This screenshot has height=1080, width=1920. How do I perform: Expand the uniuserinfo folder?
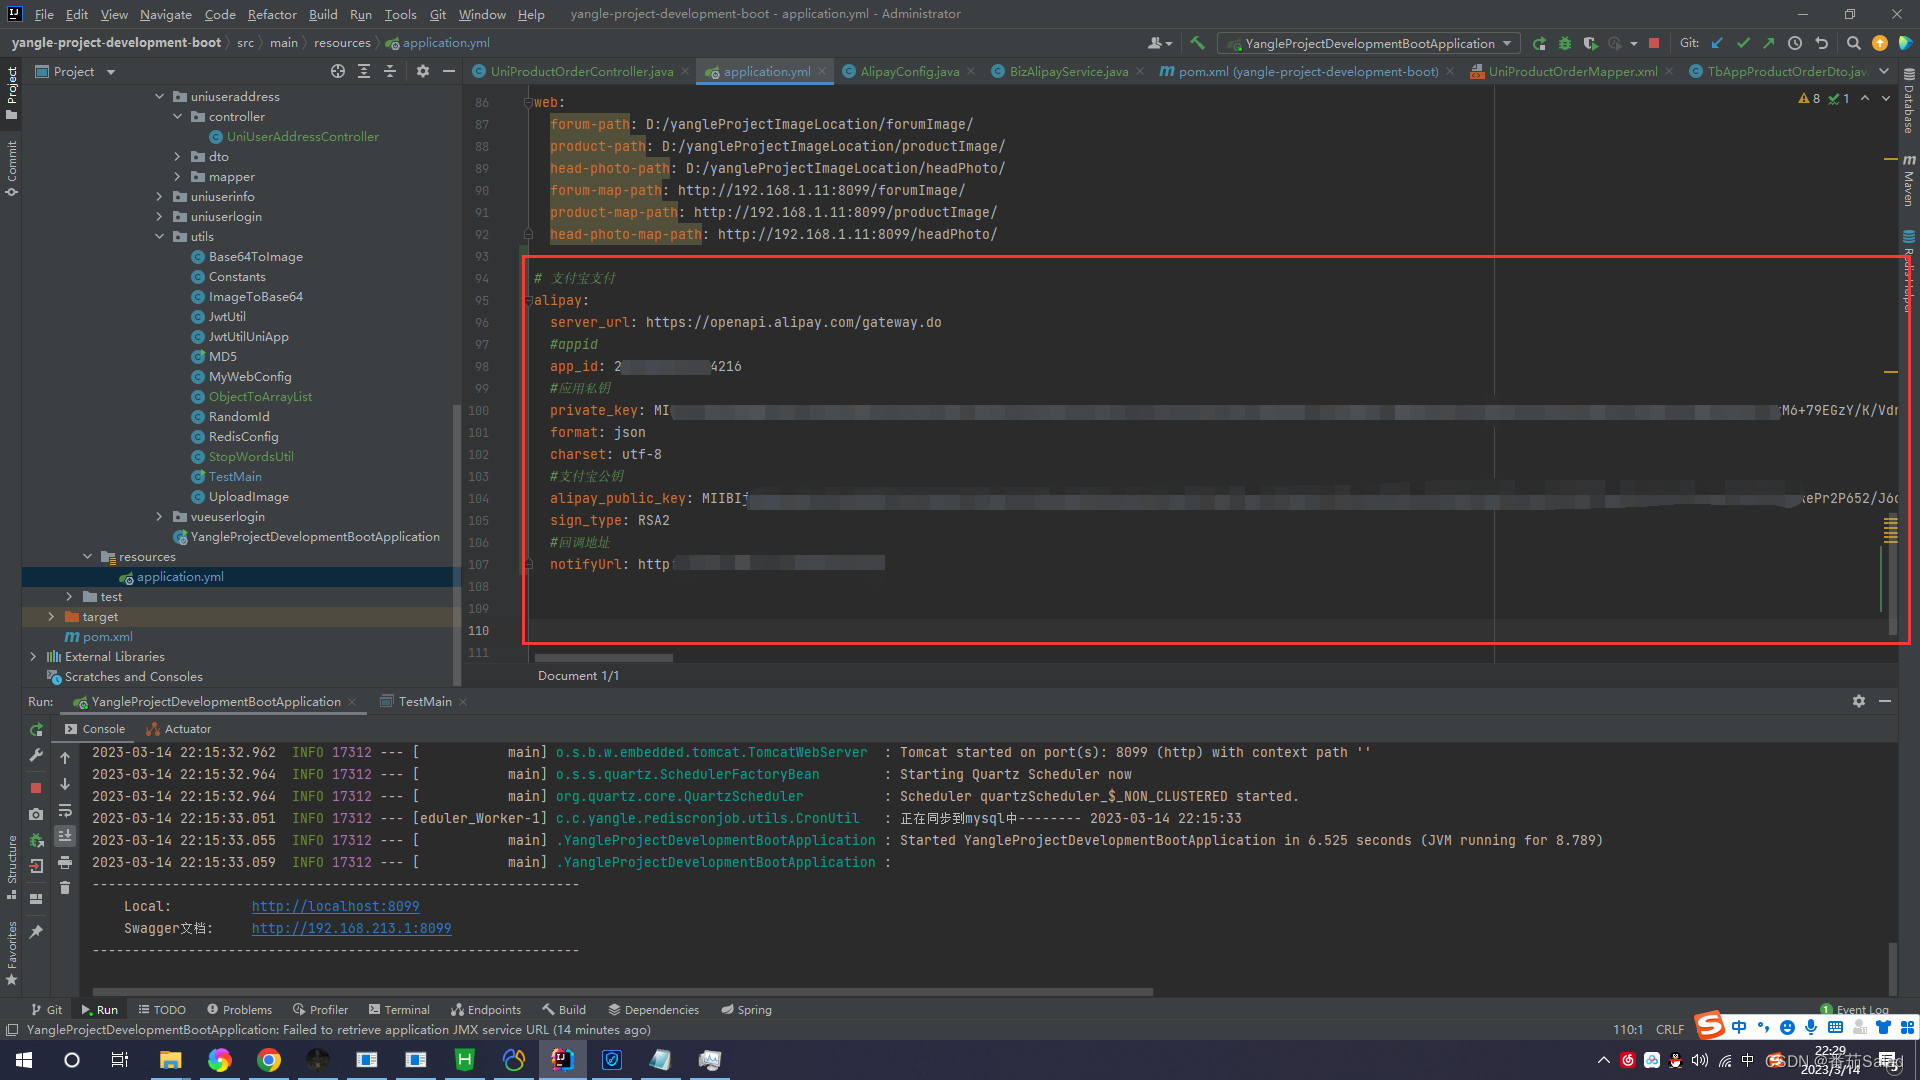click(x=159, y=196)
